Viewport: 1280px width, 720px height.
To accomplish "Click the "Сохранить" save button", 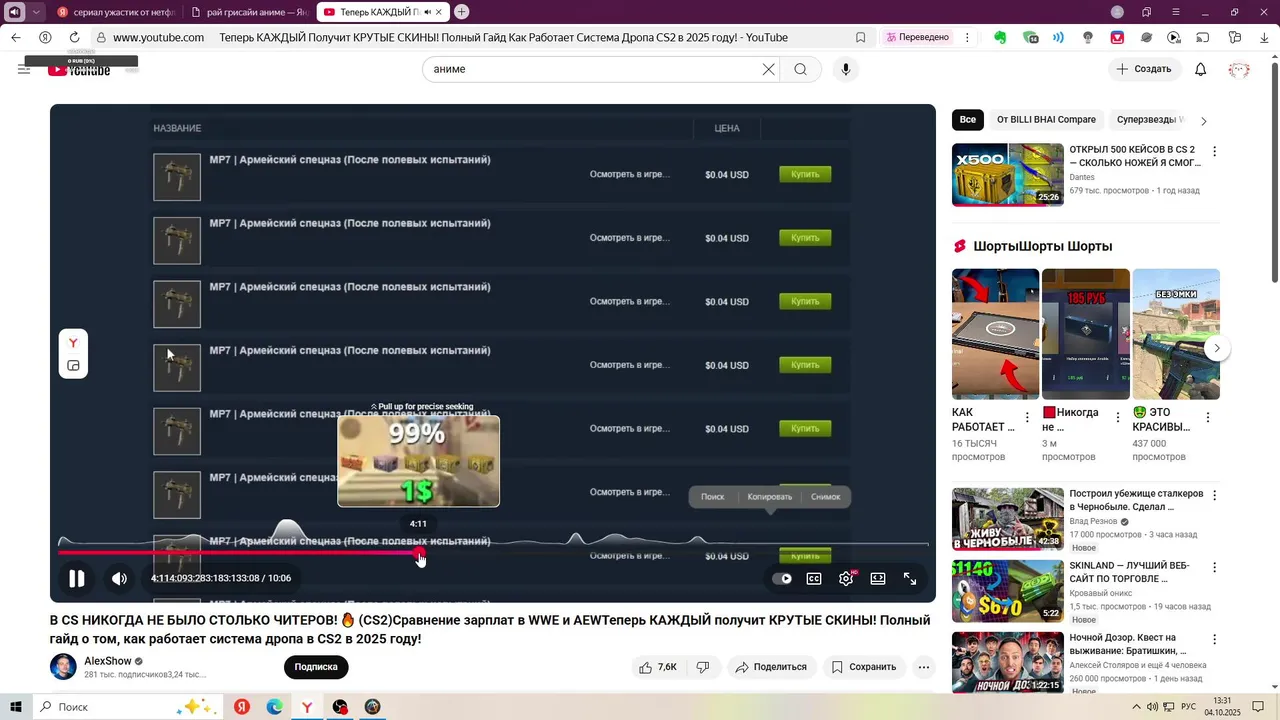I will [x=864, y=667].
